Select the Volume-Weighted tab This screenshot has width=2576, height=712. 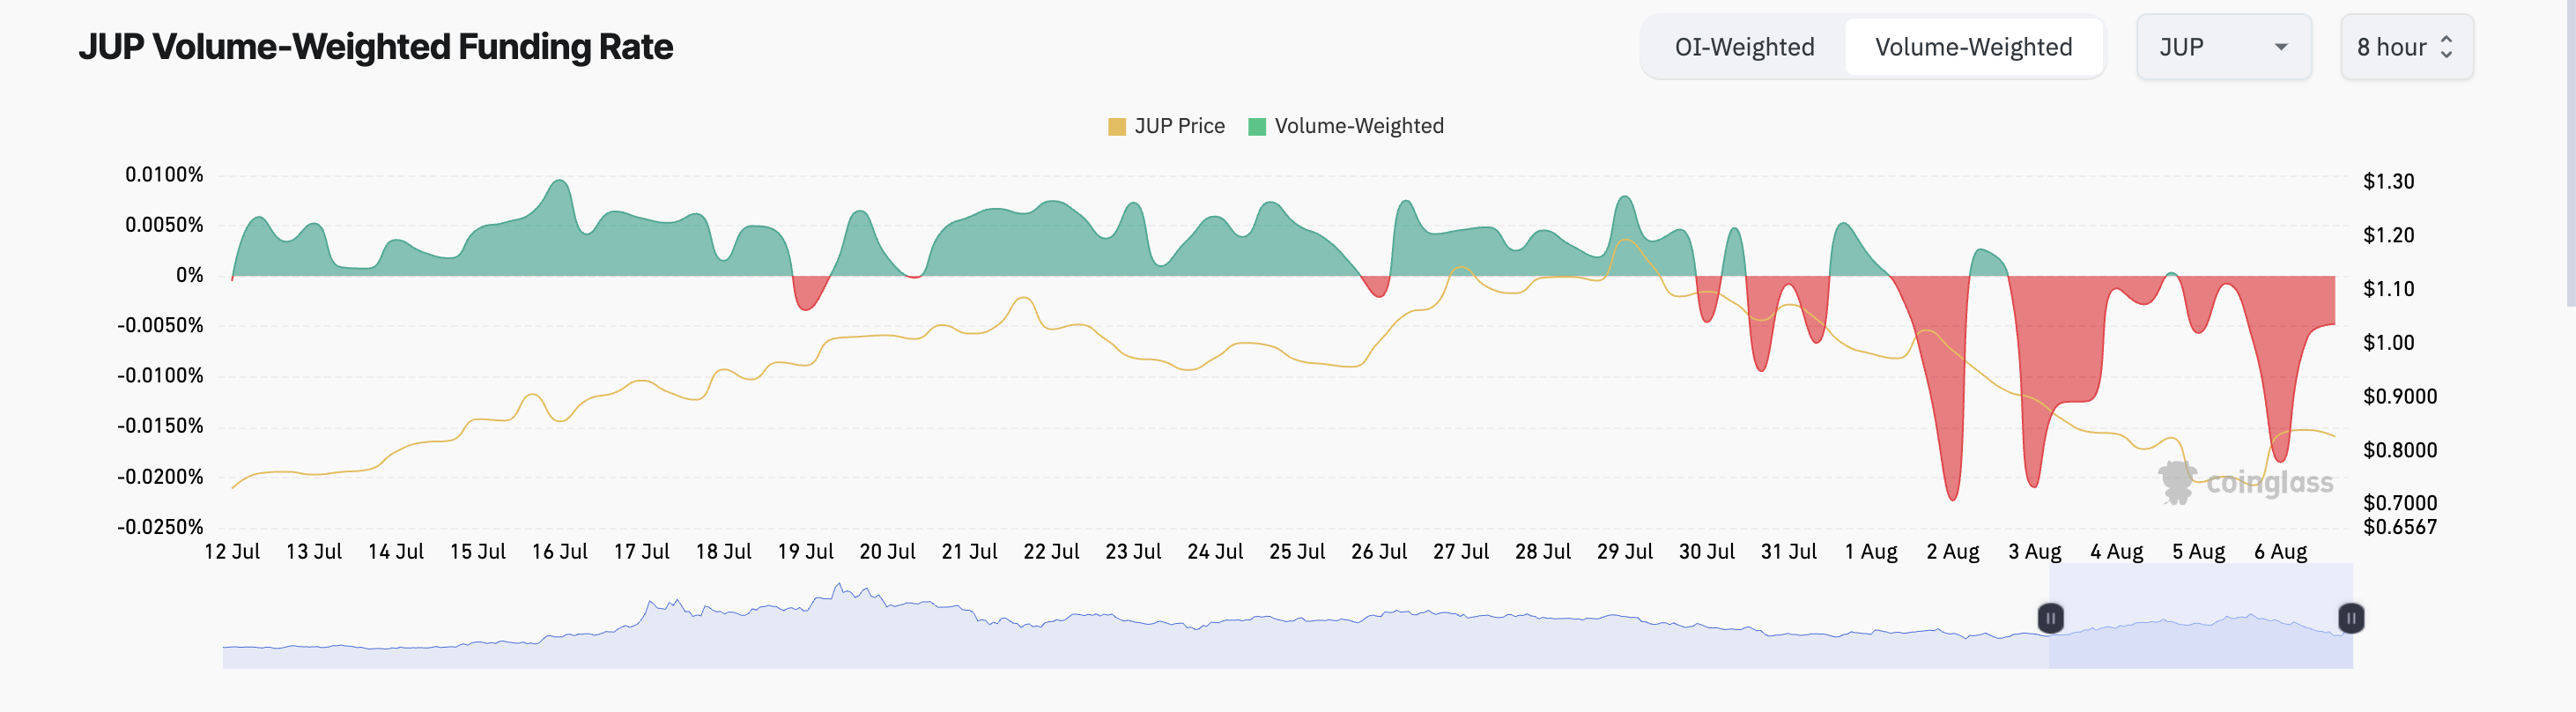tap(1973, 47)
